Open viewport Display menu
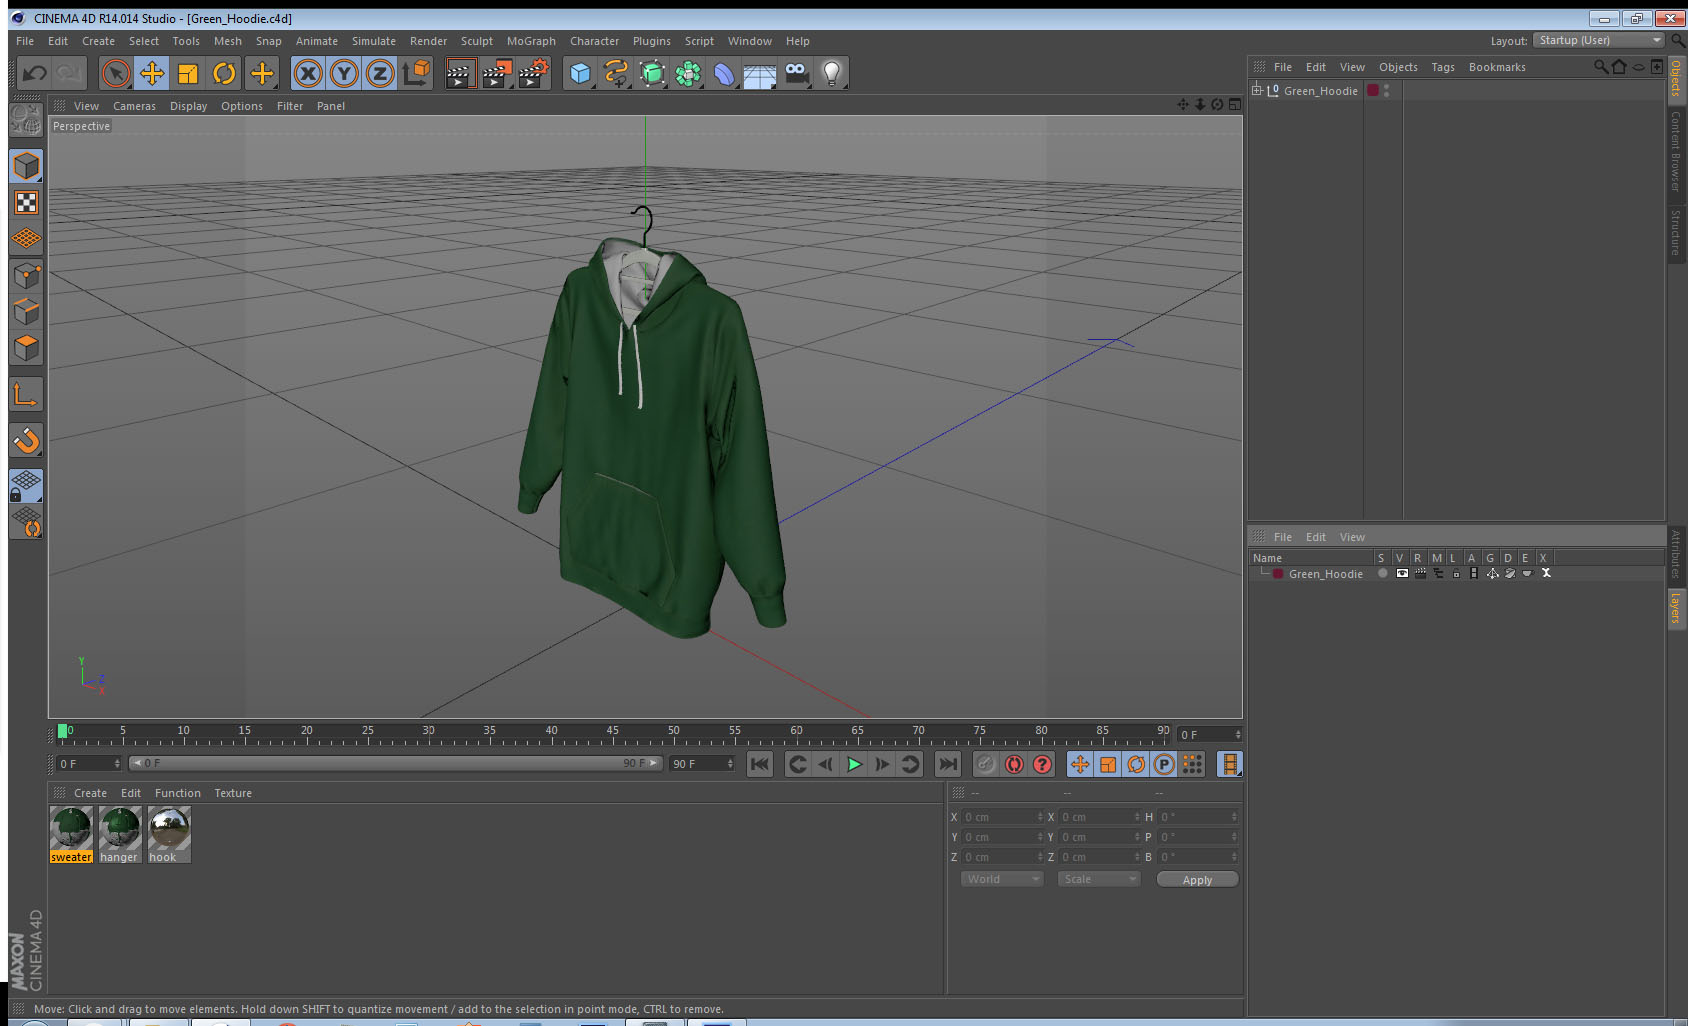 [x=188, y=106]
